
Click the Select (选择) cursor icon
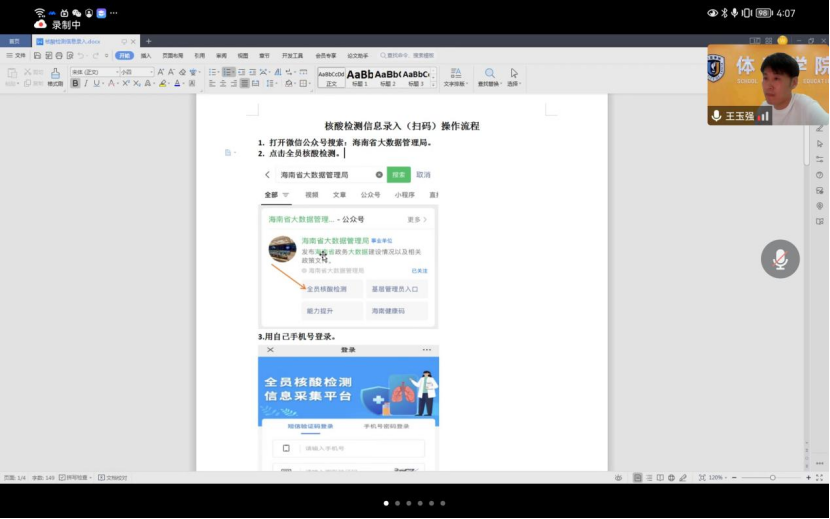pos(514,74)
